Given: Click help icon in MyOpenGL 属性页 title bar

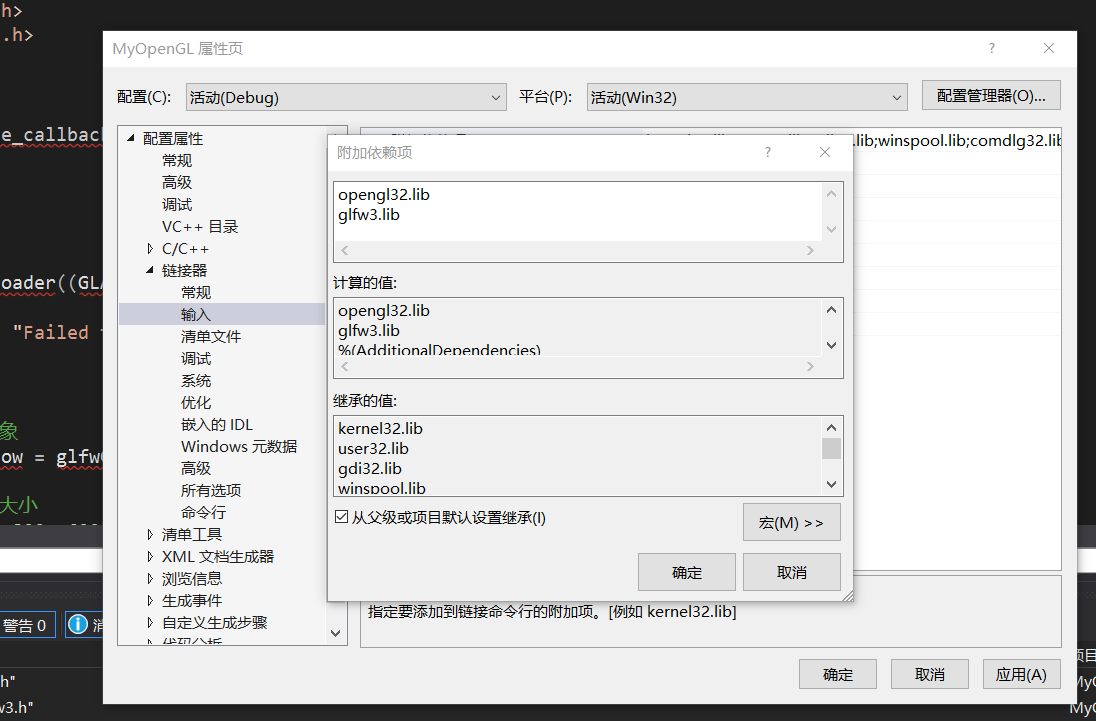Looking at the screenshot, I should (991, 48).
